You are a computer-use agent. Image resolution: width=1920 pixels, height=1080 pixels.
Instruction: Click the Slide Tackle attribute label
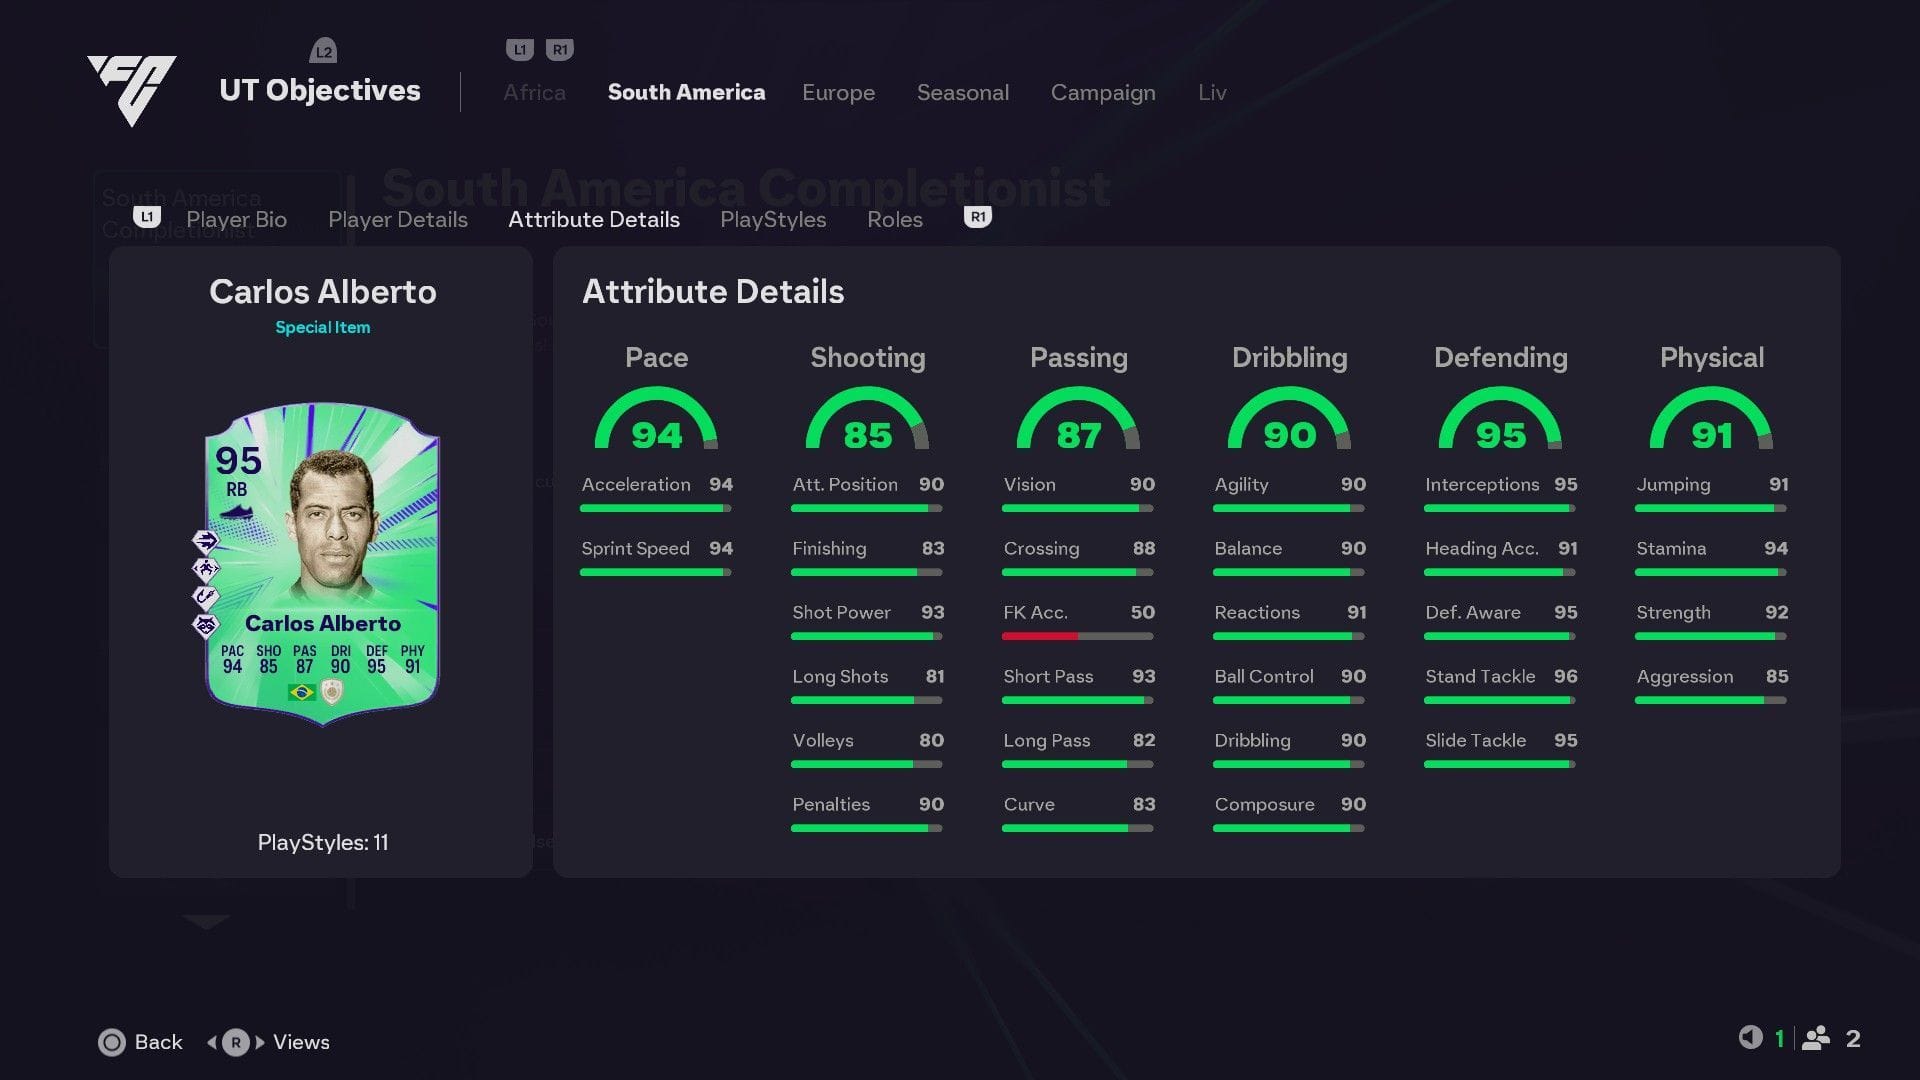[1475, 740]
